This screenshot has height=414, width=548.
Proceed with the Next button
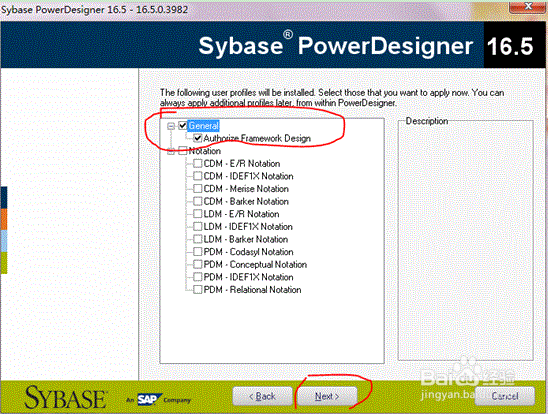(x=327, y=396)
